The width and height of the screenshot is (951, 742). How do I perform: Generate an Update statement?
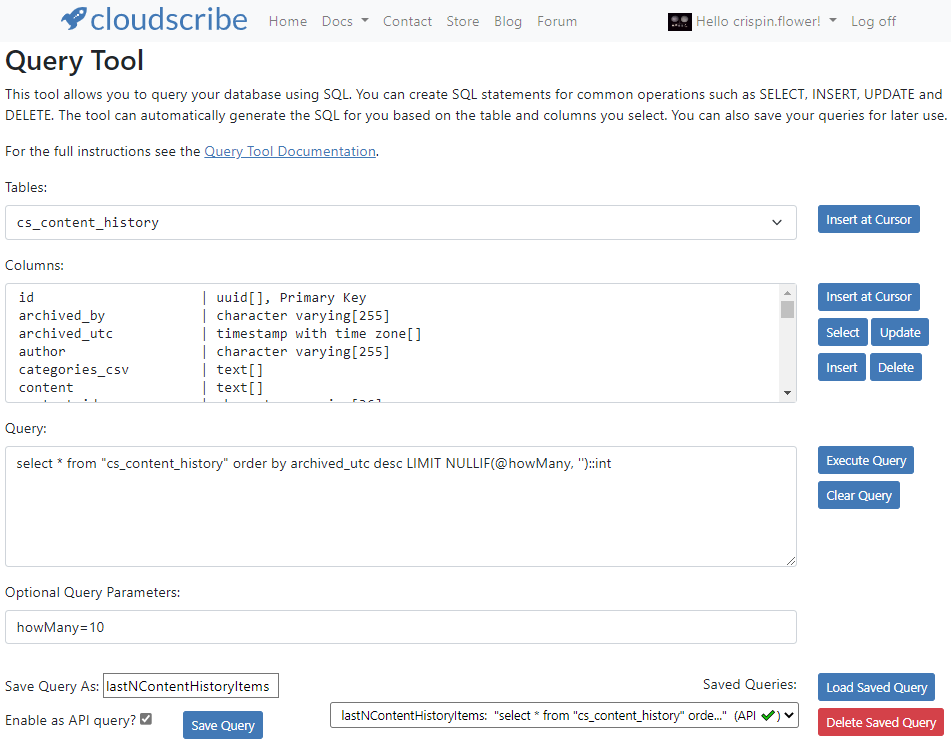(x=900, y=332)
